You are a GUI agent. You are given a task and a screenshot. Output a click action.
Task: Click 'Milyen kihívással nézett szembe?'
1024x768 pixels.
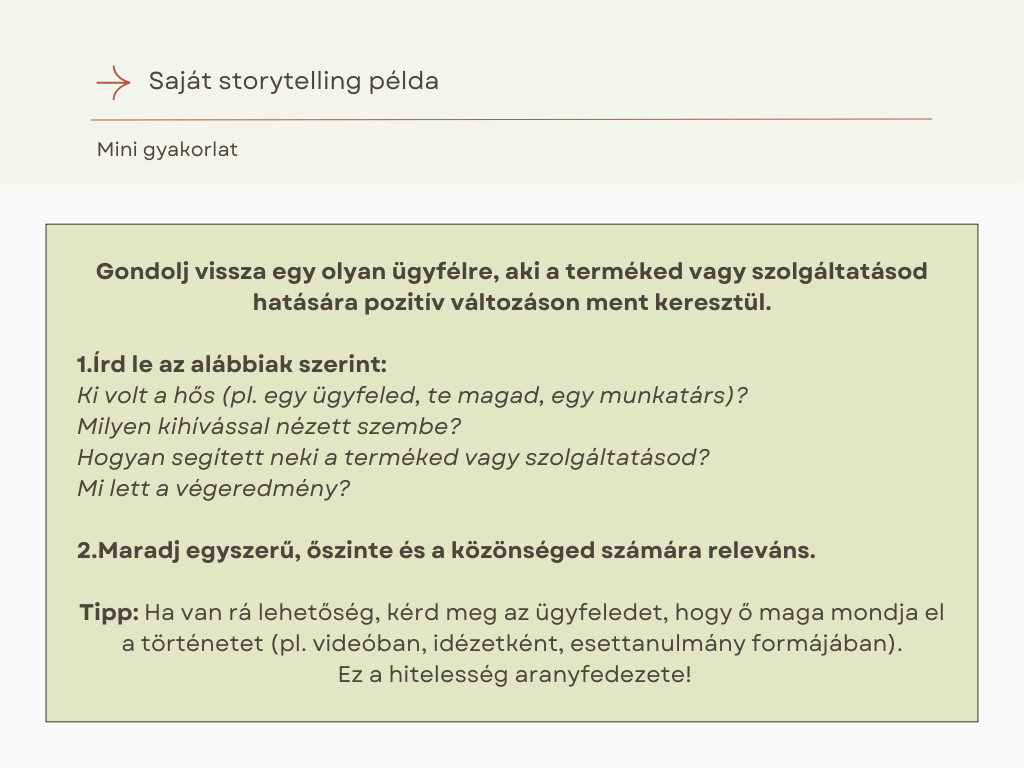268,426
